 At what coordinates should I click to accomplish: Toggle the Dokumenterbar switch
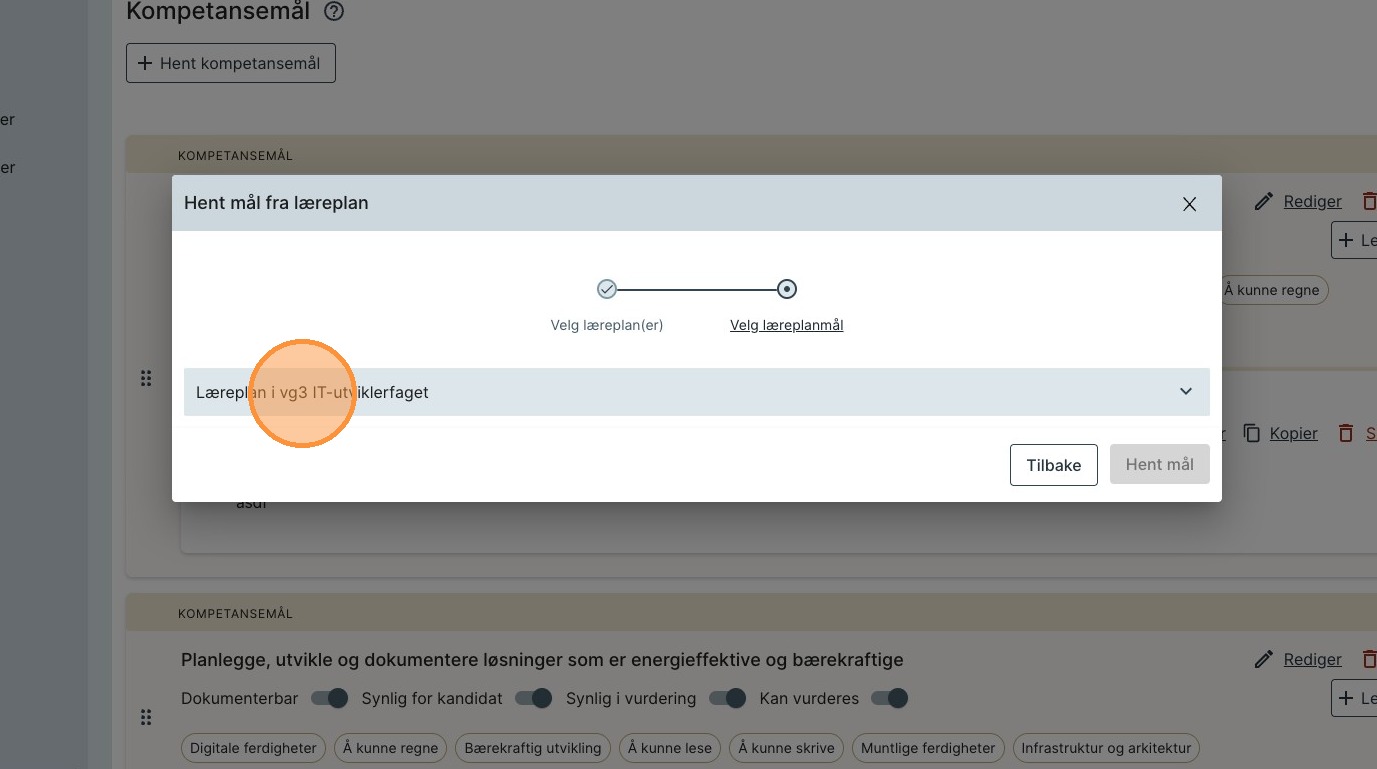329,698
